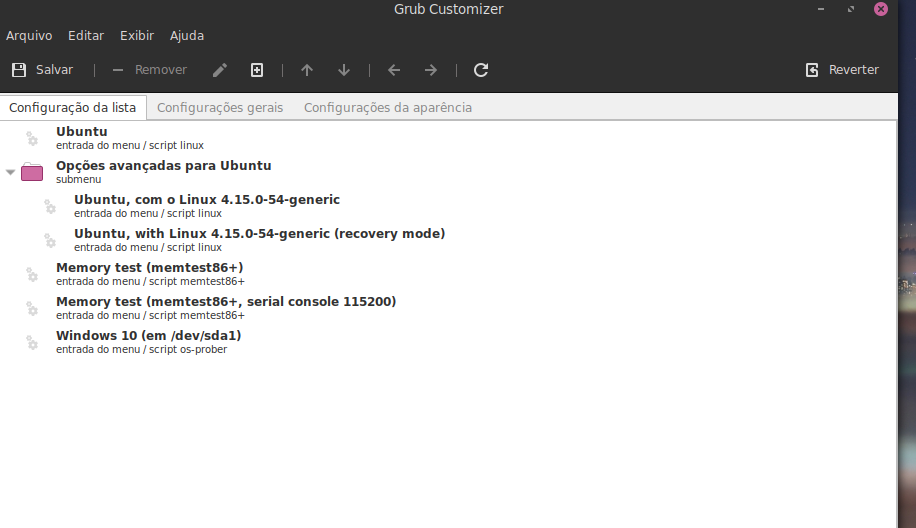916x528 pixels.
Task: Click the Reverter button
Action: point(842,70)
